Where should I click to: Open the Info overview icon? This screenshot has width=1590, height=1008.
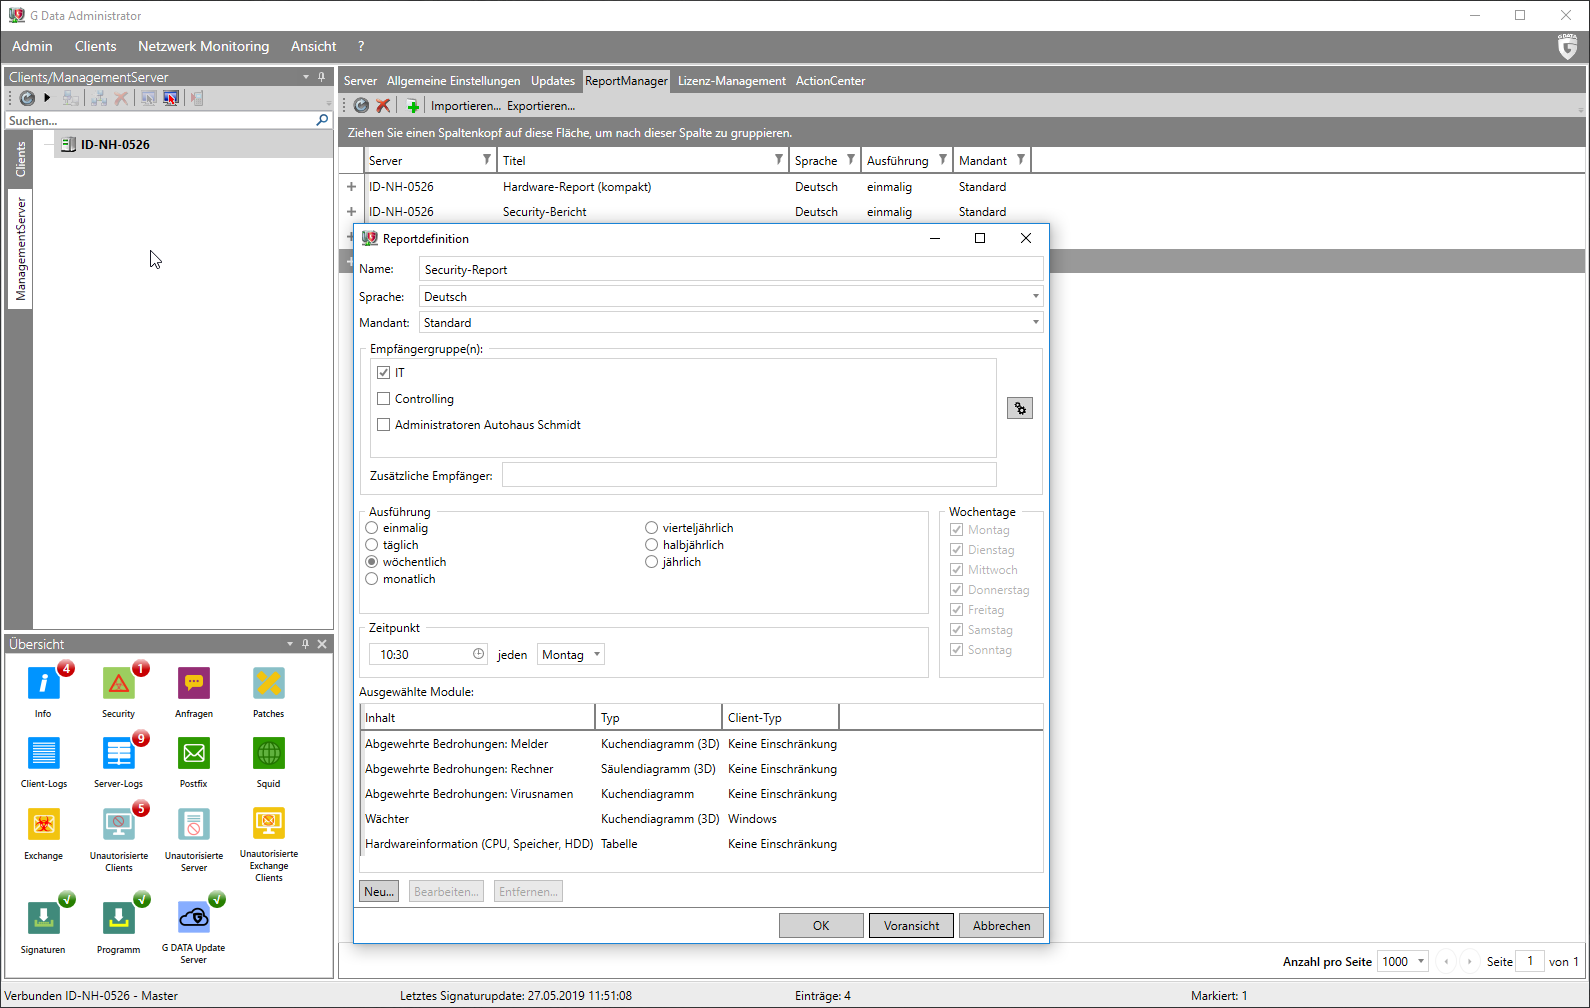click(43, 684)
